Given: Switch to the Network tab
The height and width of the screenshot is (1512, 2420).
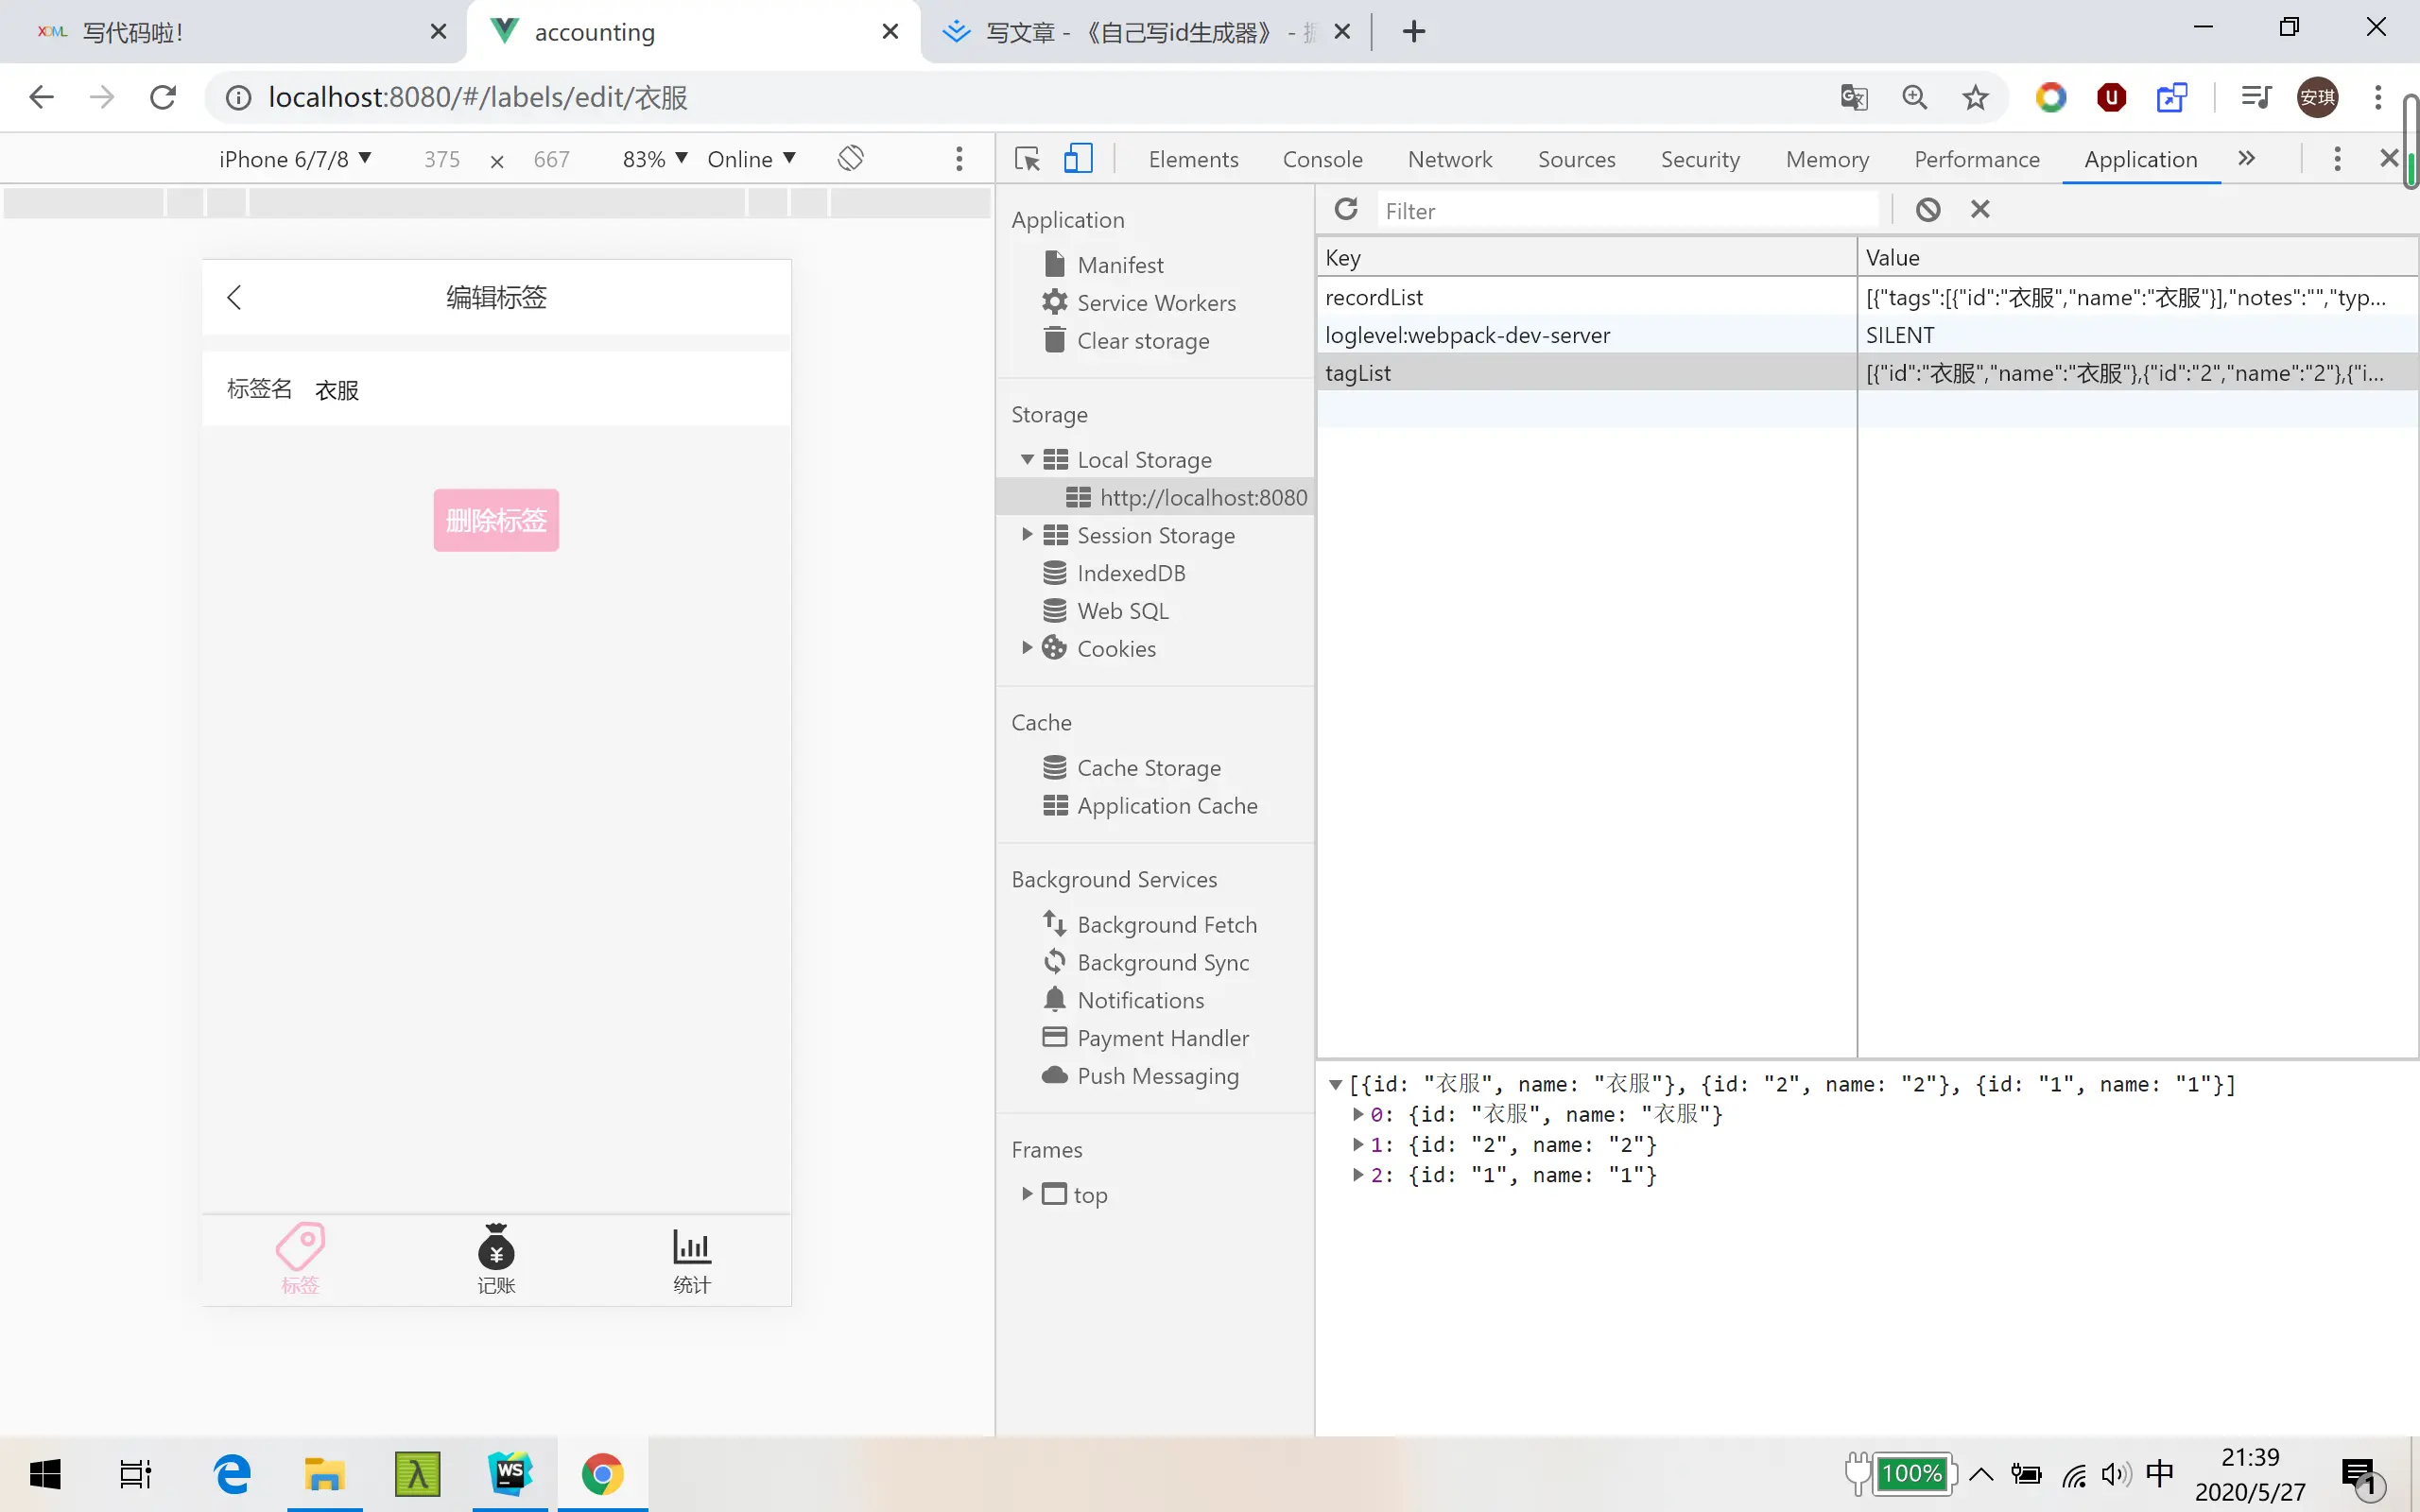Looking at the screenshot, I should 1449,159.
